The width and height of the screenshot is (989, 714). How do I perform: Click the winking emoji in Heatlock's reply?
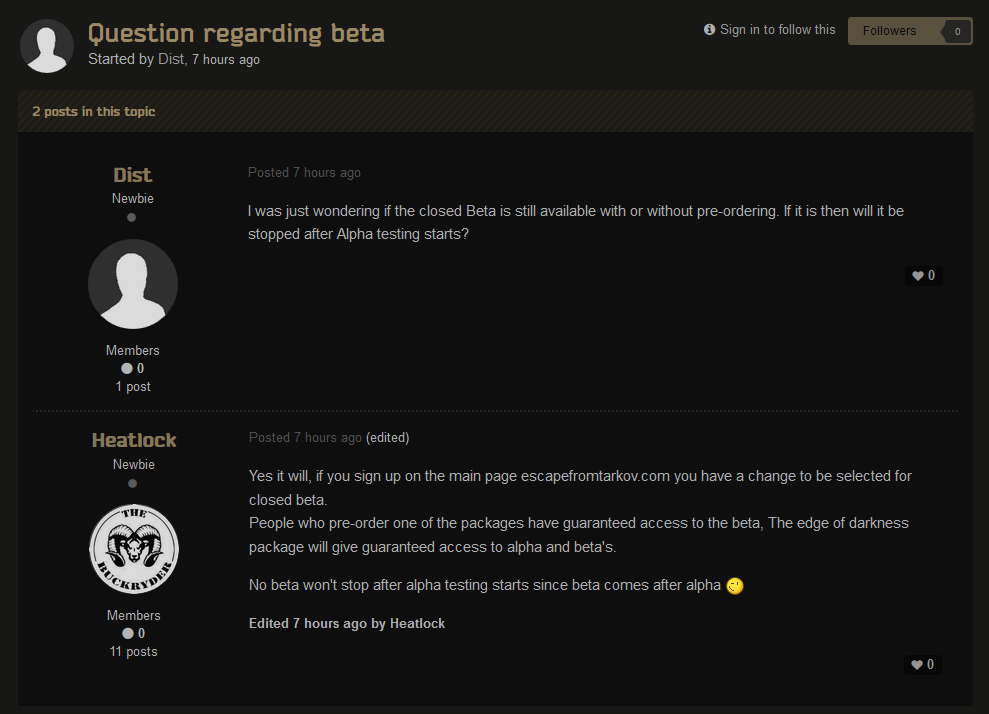(x=735, y=586)
